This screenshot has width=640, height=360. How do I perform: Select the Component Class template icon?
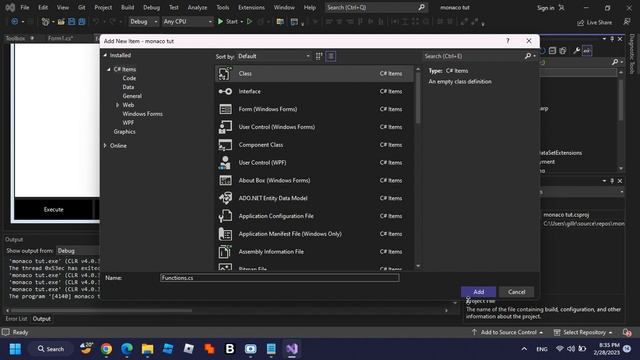pyautogui.click(x=225, y=145)
